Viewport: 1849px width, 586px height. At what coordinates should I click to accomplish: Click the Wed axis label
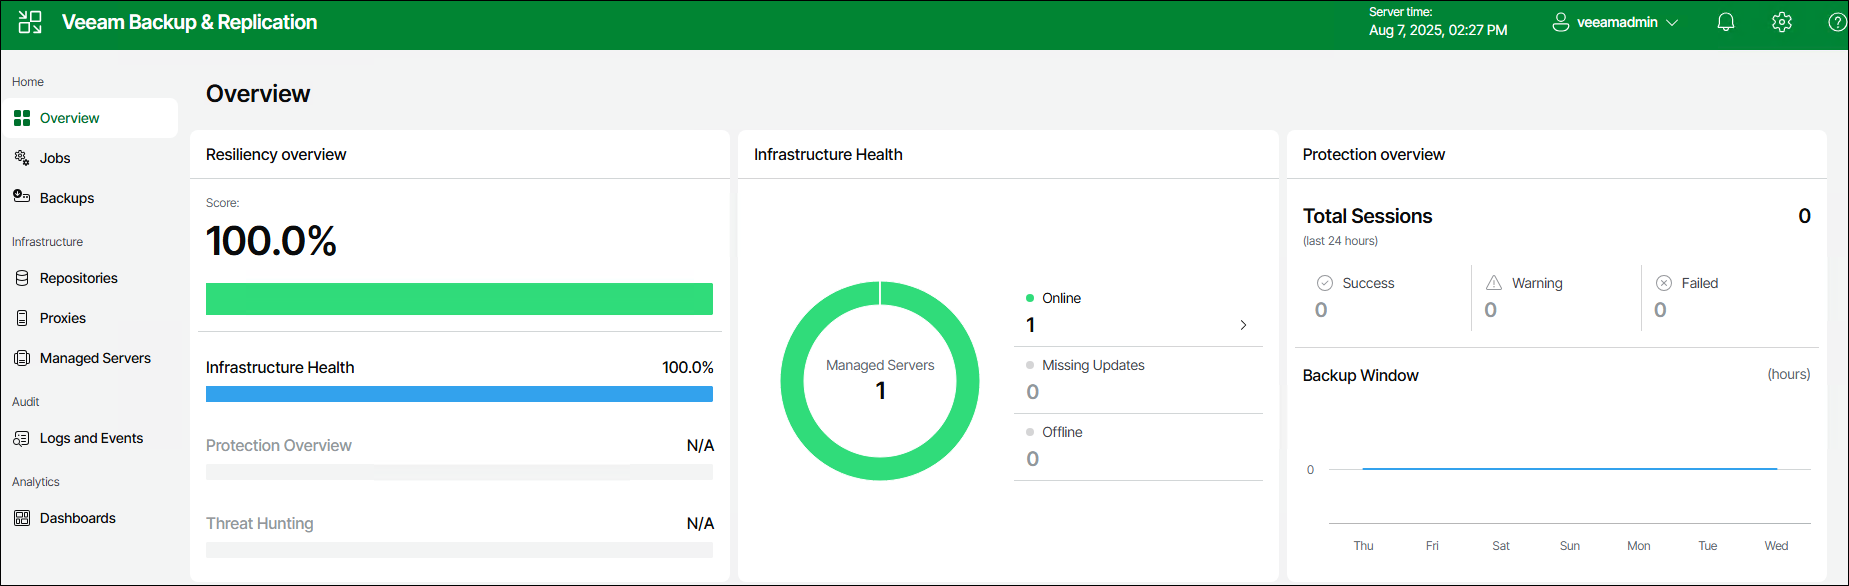[1776, 545]
